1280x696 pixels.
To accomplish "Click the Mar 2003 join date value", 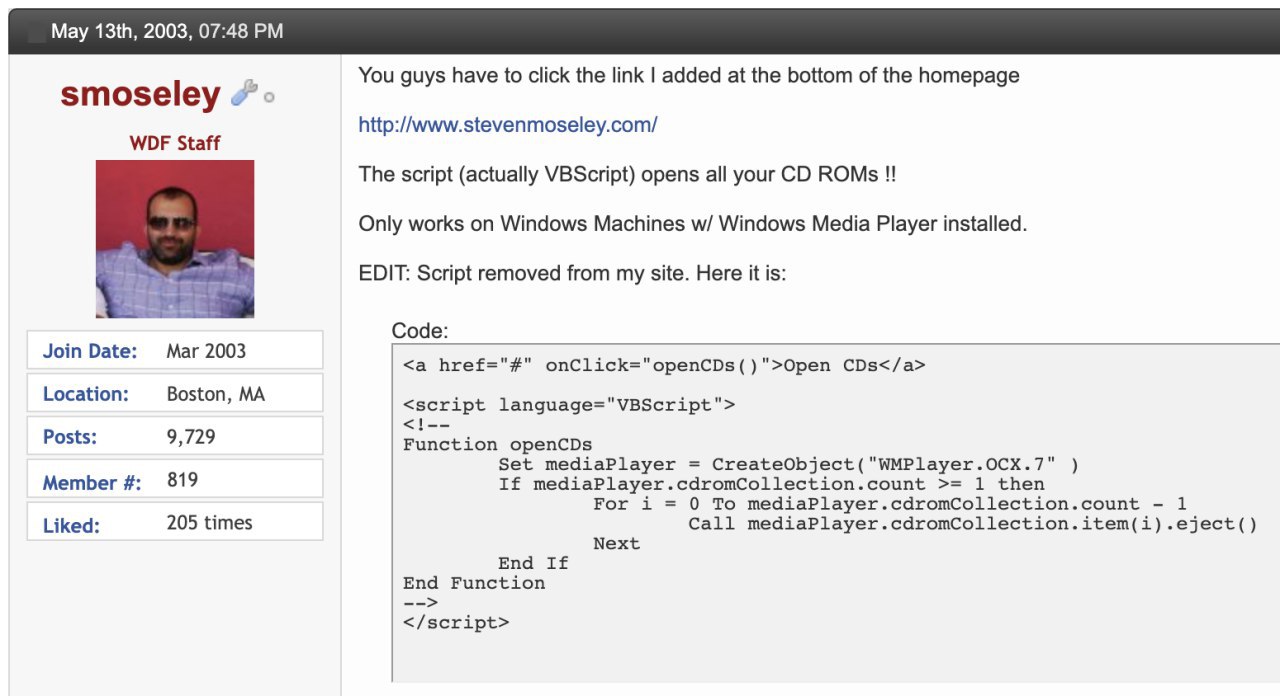I will pyautogui.click(x=206, y=351).
